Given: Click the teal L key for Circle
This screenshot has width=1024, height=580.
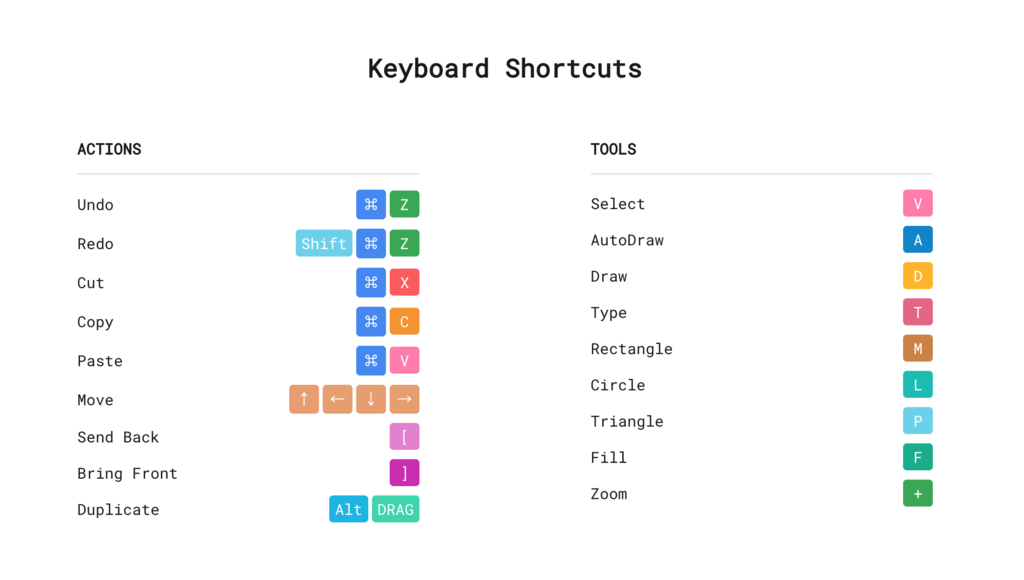Looking at the screenshot, I should [918, 385].
